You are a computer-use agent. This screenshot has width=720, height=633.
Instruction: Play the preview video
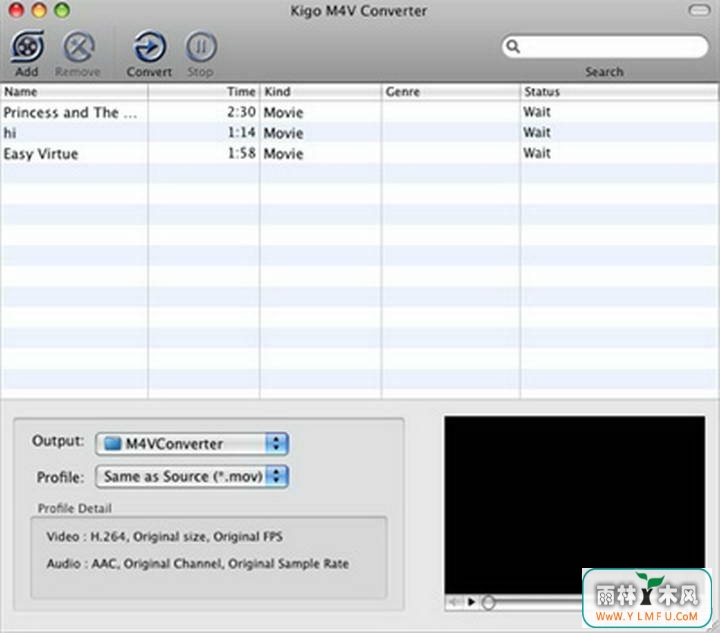pyautogui.click(x=471, y=602)
